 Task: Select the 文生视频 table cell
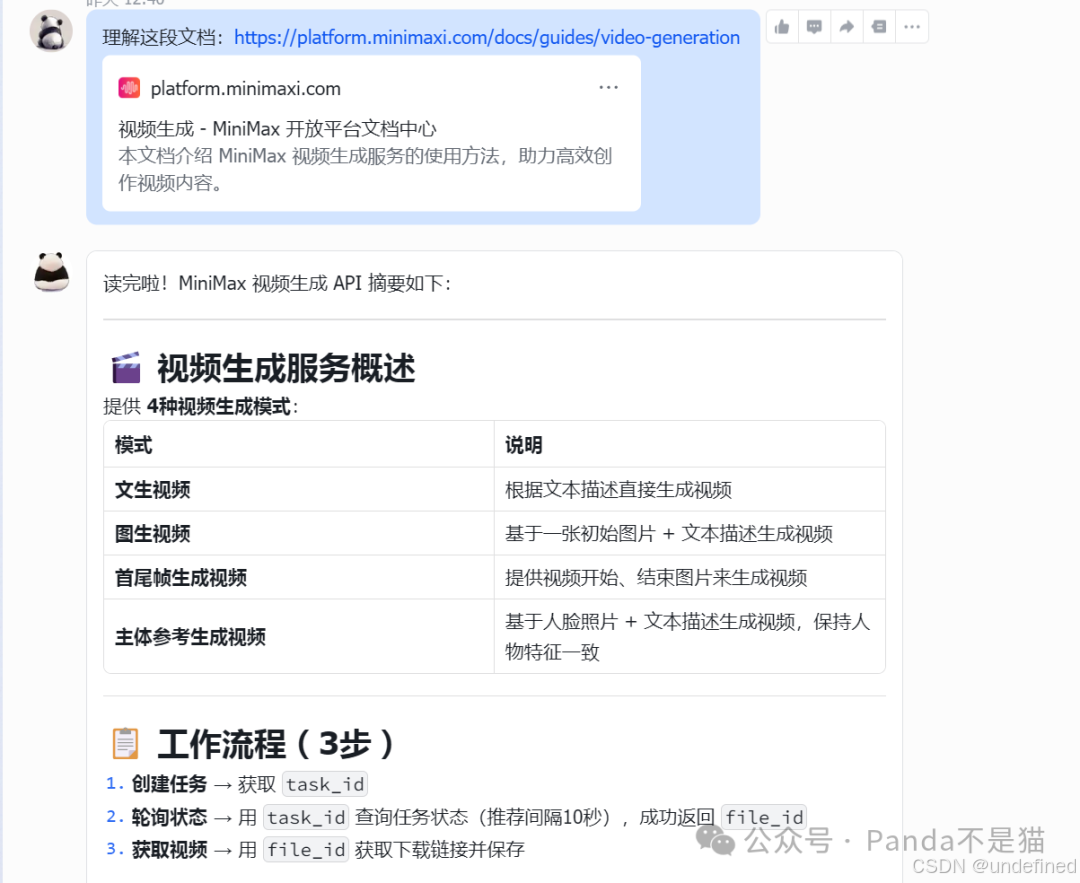click(x=299, y=490)
